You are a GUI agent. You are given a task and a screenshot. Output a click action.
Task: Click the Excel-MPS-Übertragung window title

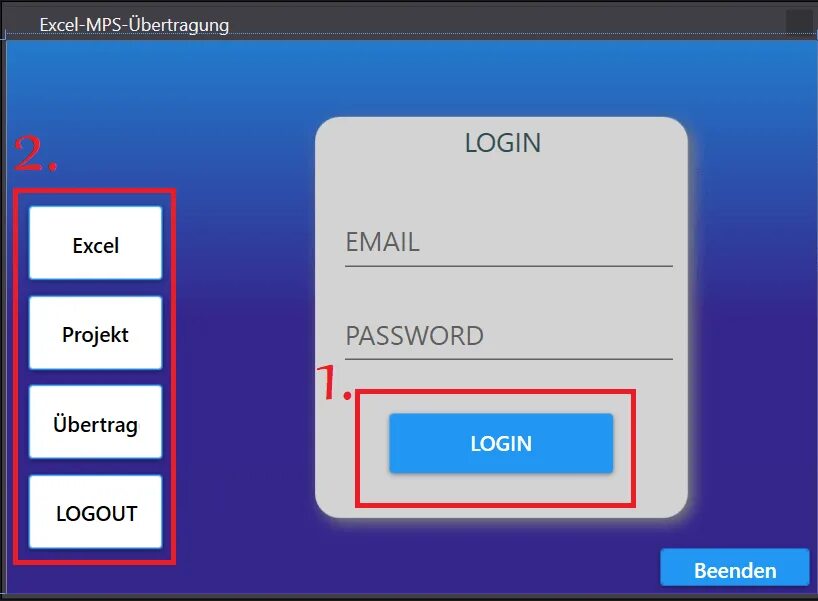(x=134, y=25)
